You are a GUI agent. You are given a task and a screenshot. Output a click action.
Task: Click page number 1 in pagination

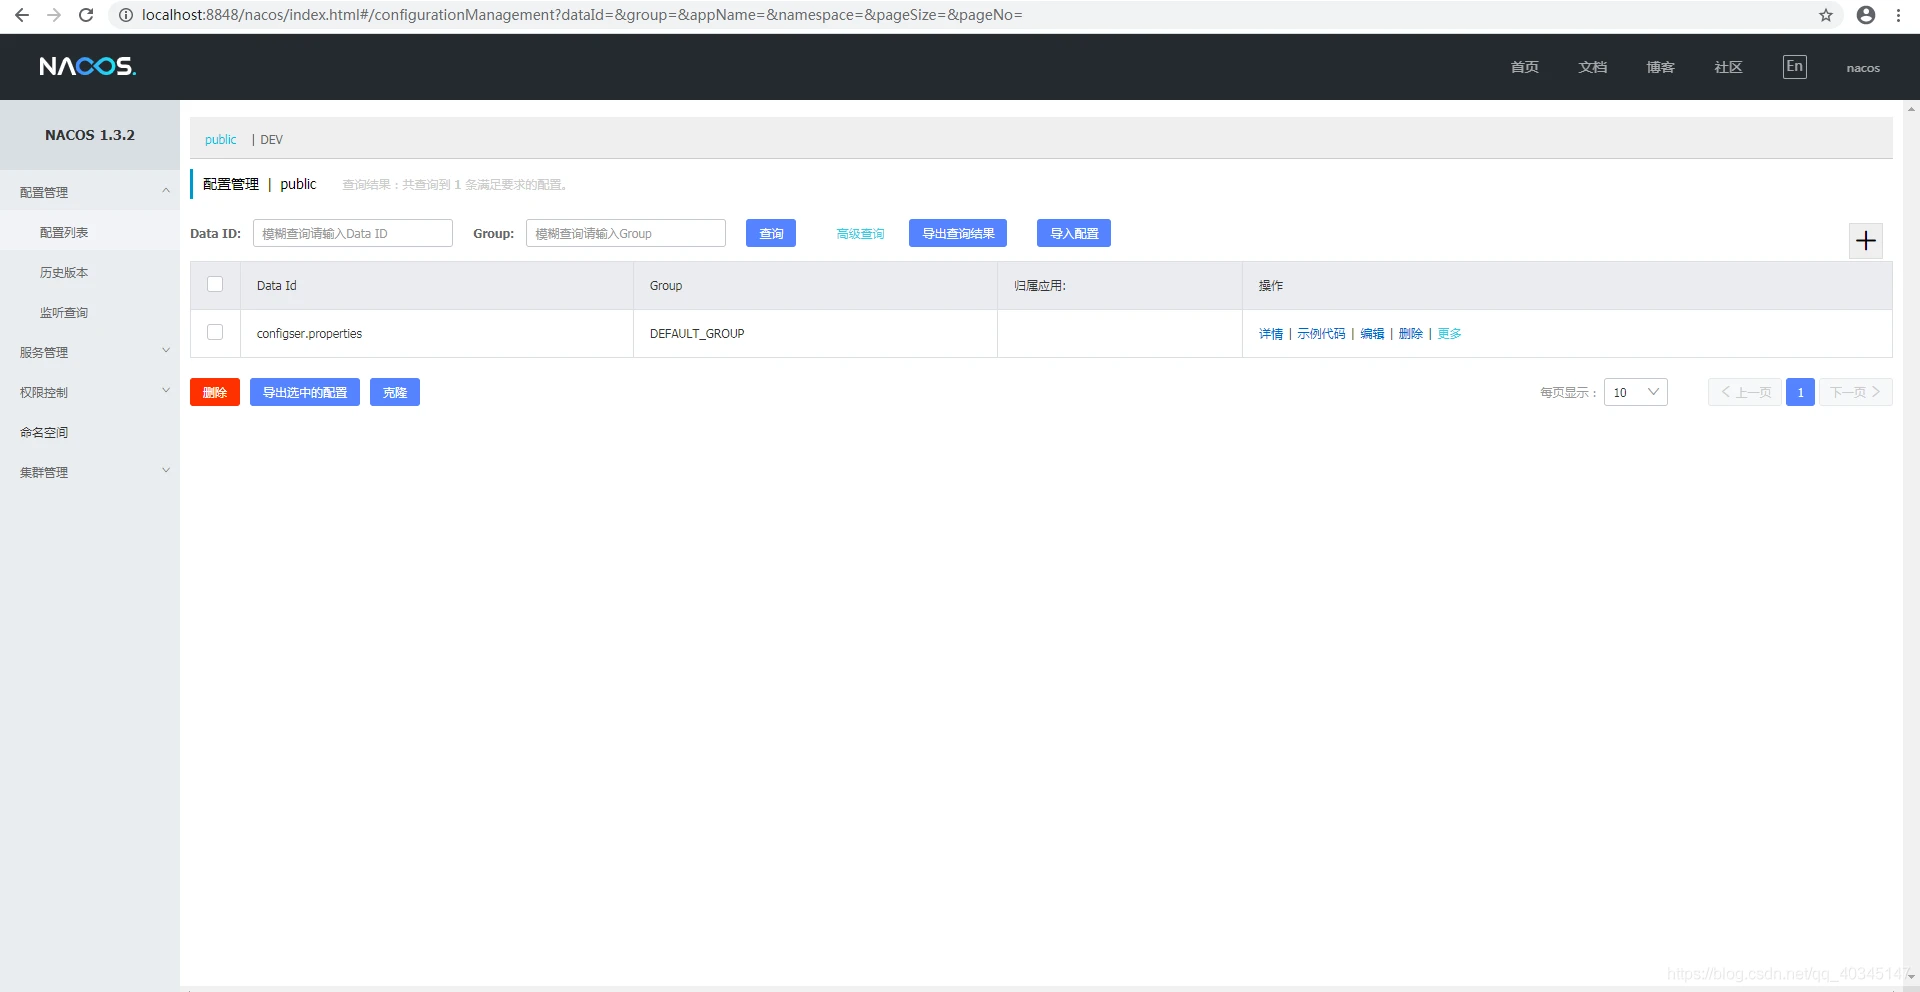[x=1800, y=392]
